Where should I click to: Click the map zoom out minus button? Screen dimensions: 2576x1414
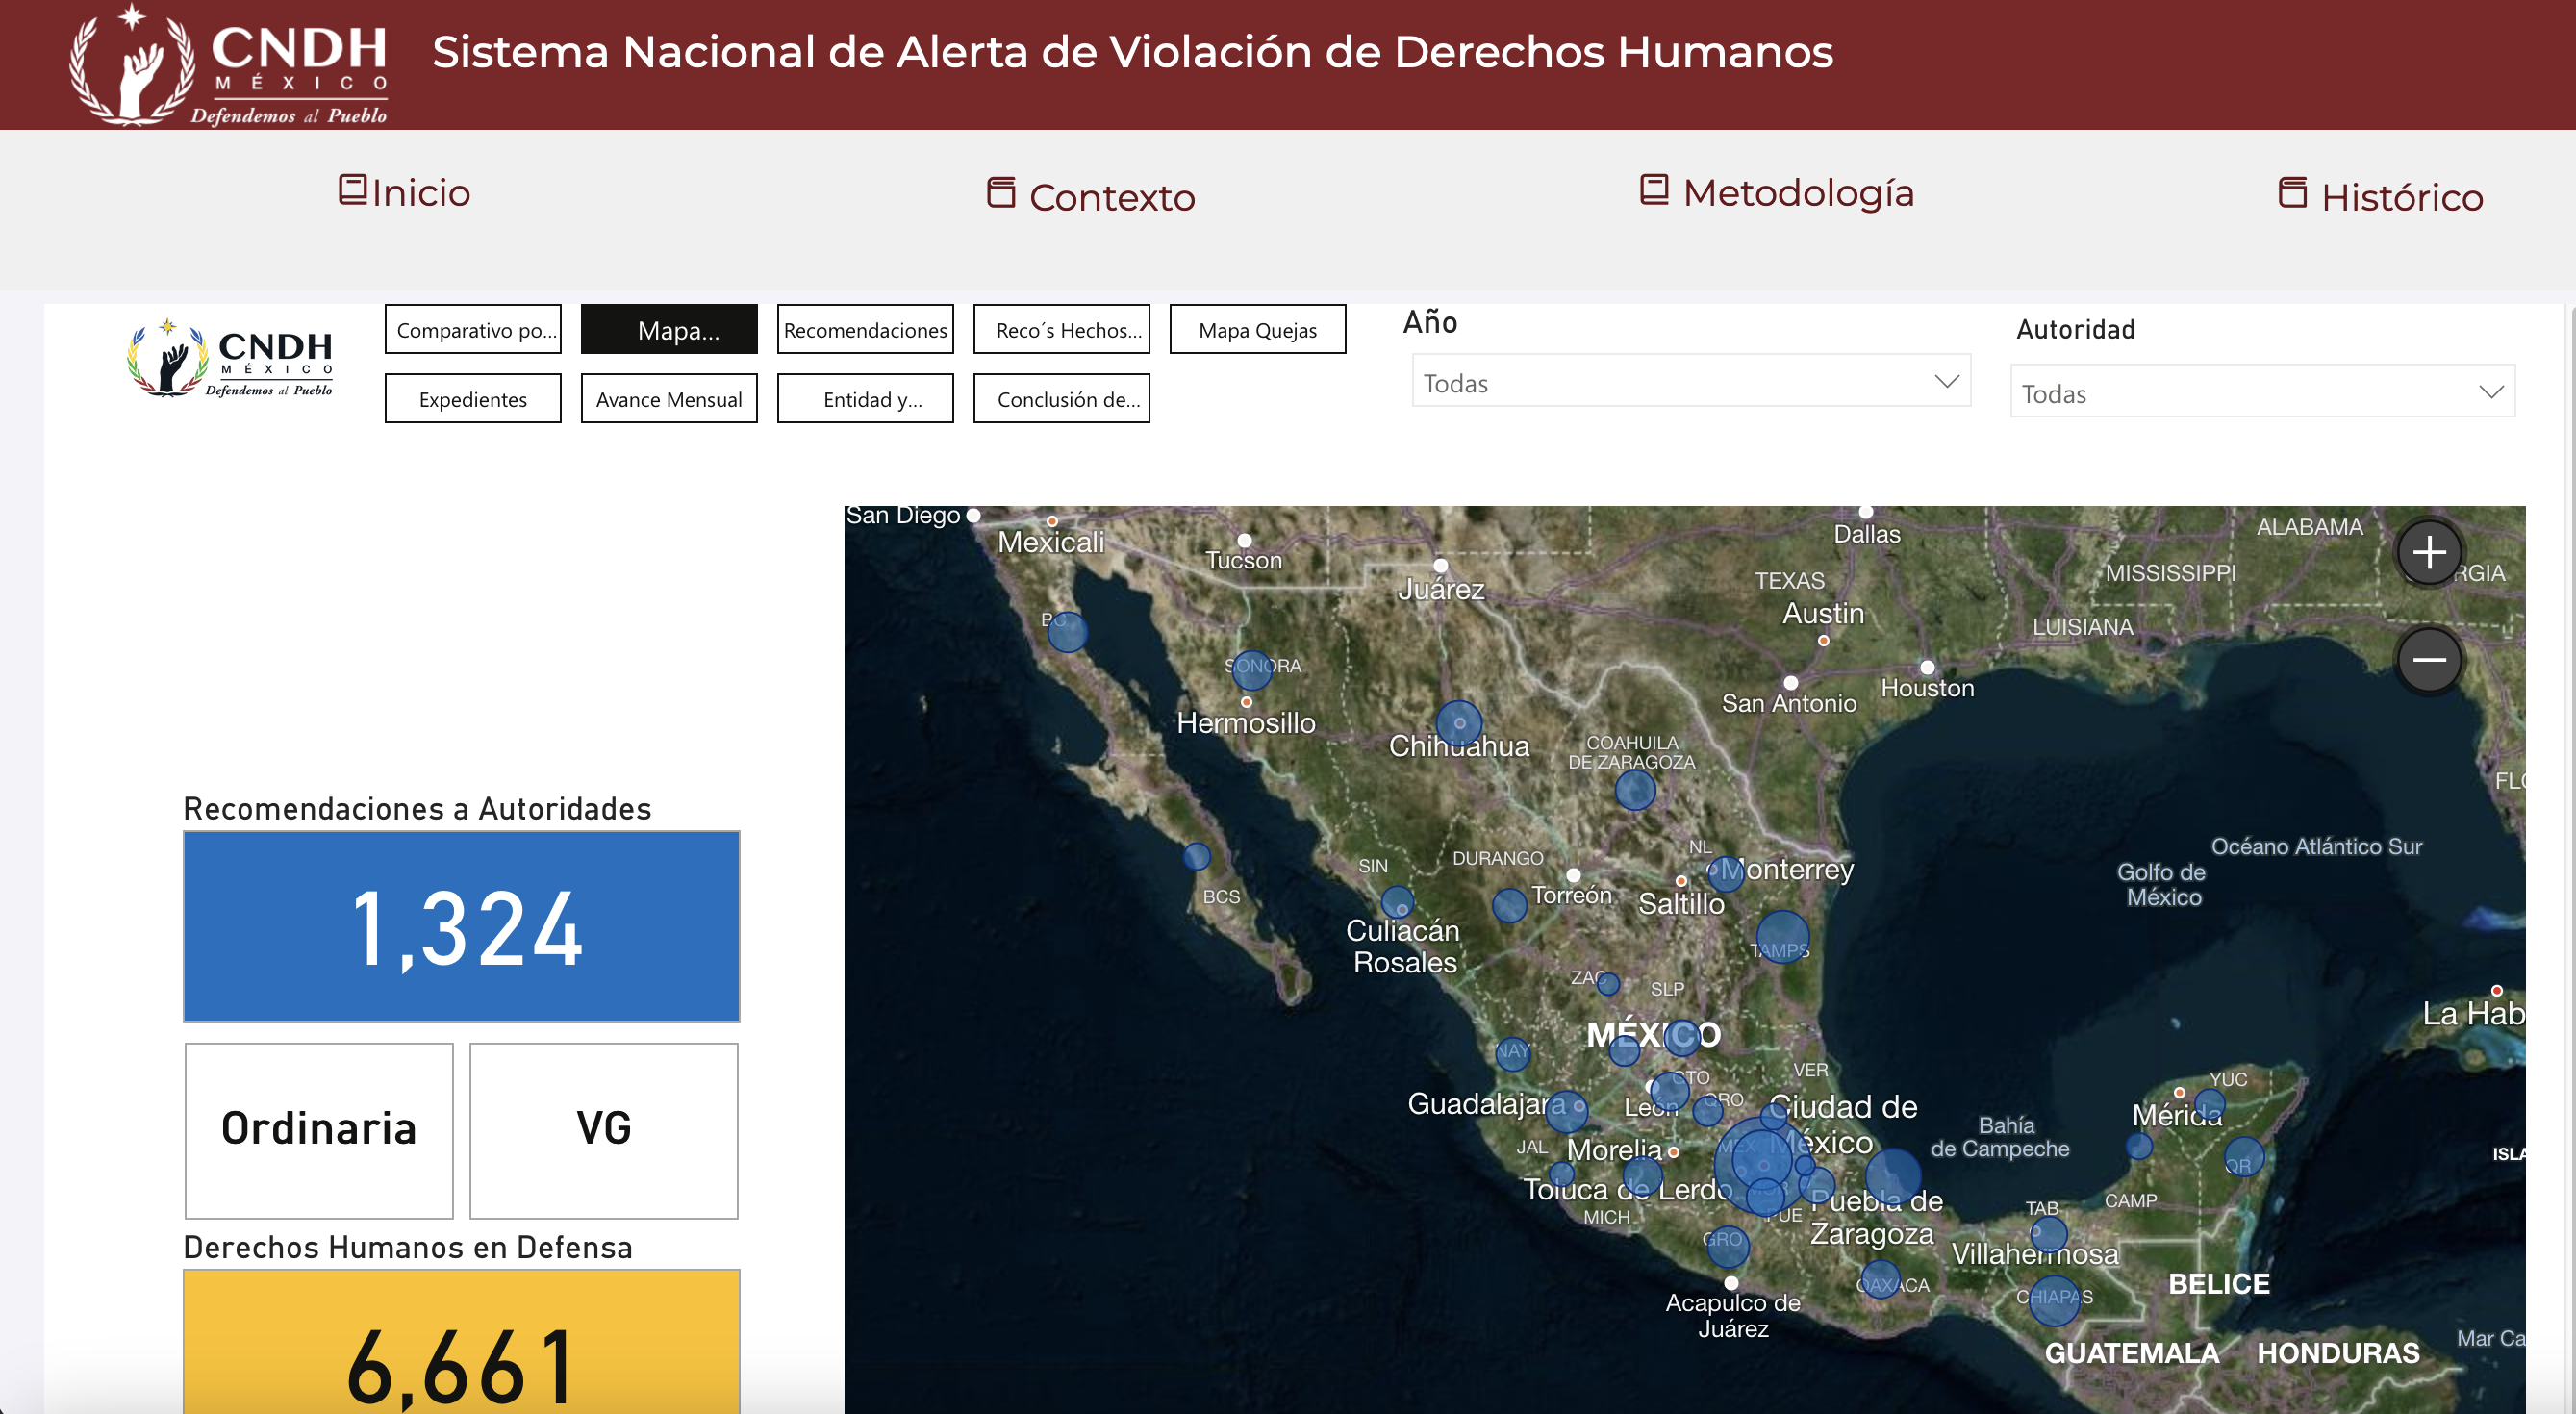coord(2428,660)
